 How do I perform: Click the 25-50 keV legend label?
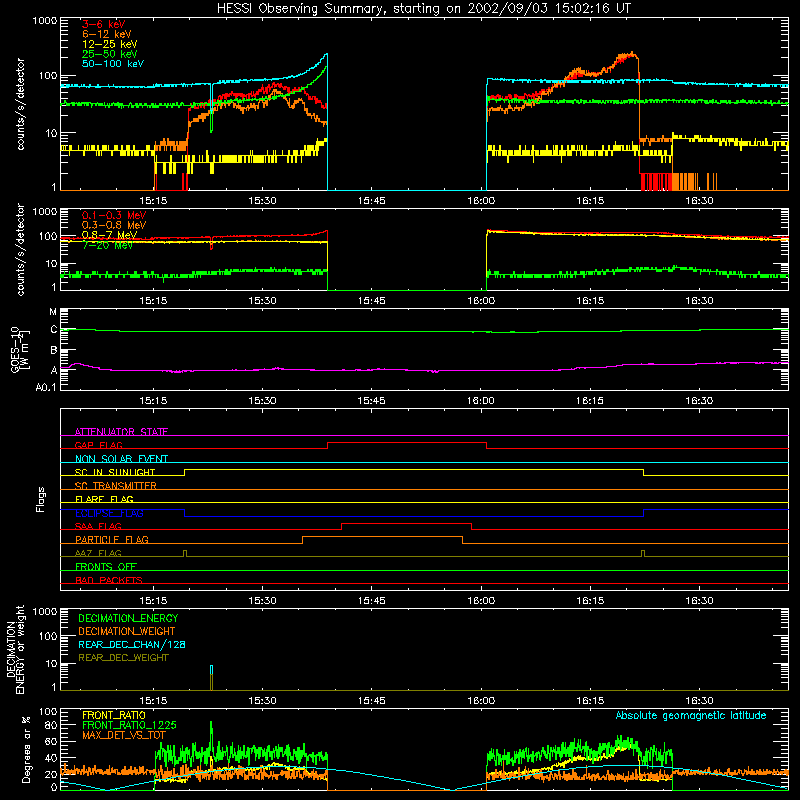pyautogui.click(x=109, y=54)
